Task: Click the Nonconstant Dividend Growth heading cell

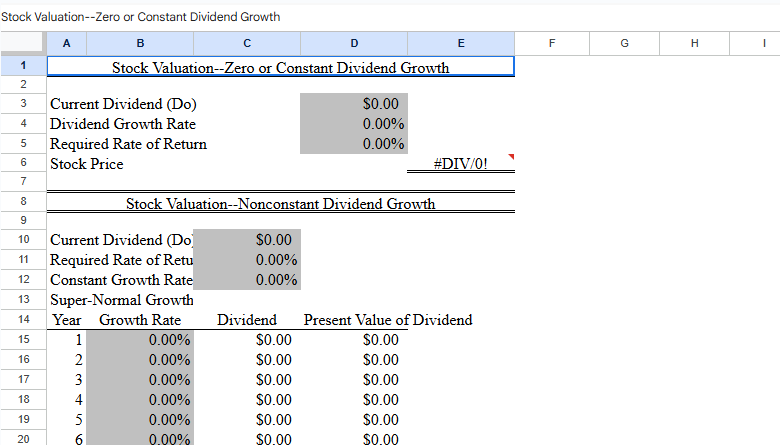Action: (x=280, y=204)
